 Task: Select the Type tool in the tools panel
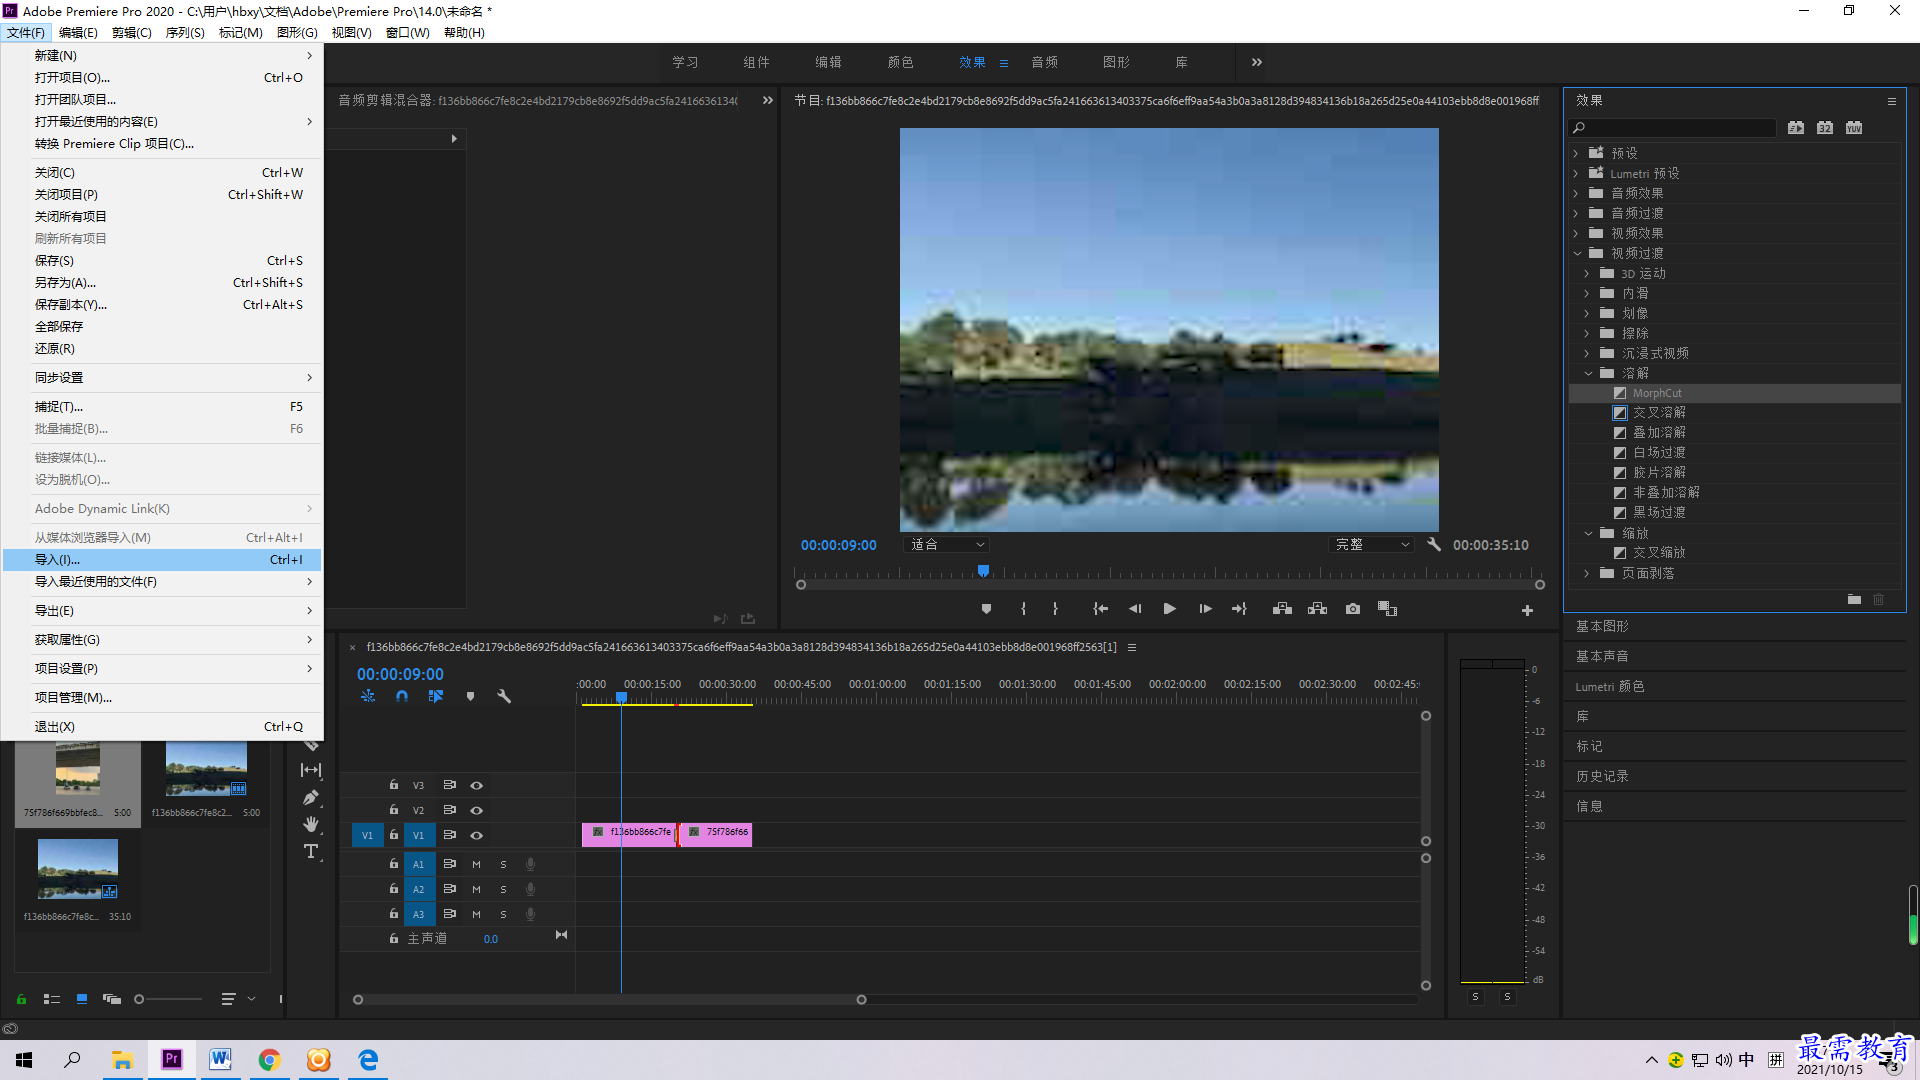click(311, 851)
